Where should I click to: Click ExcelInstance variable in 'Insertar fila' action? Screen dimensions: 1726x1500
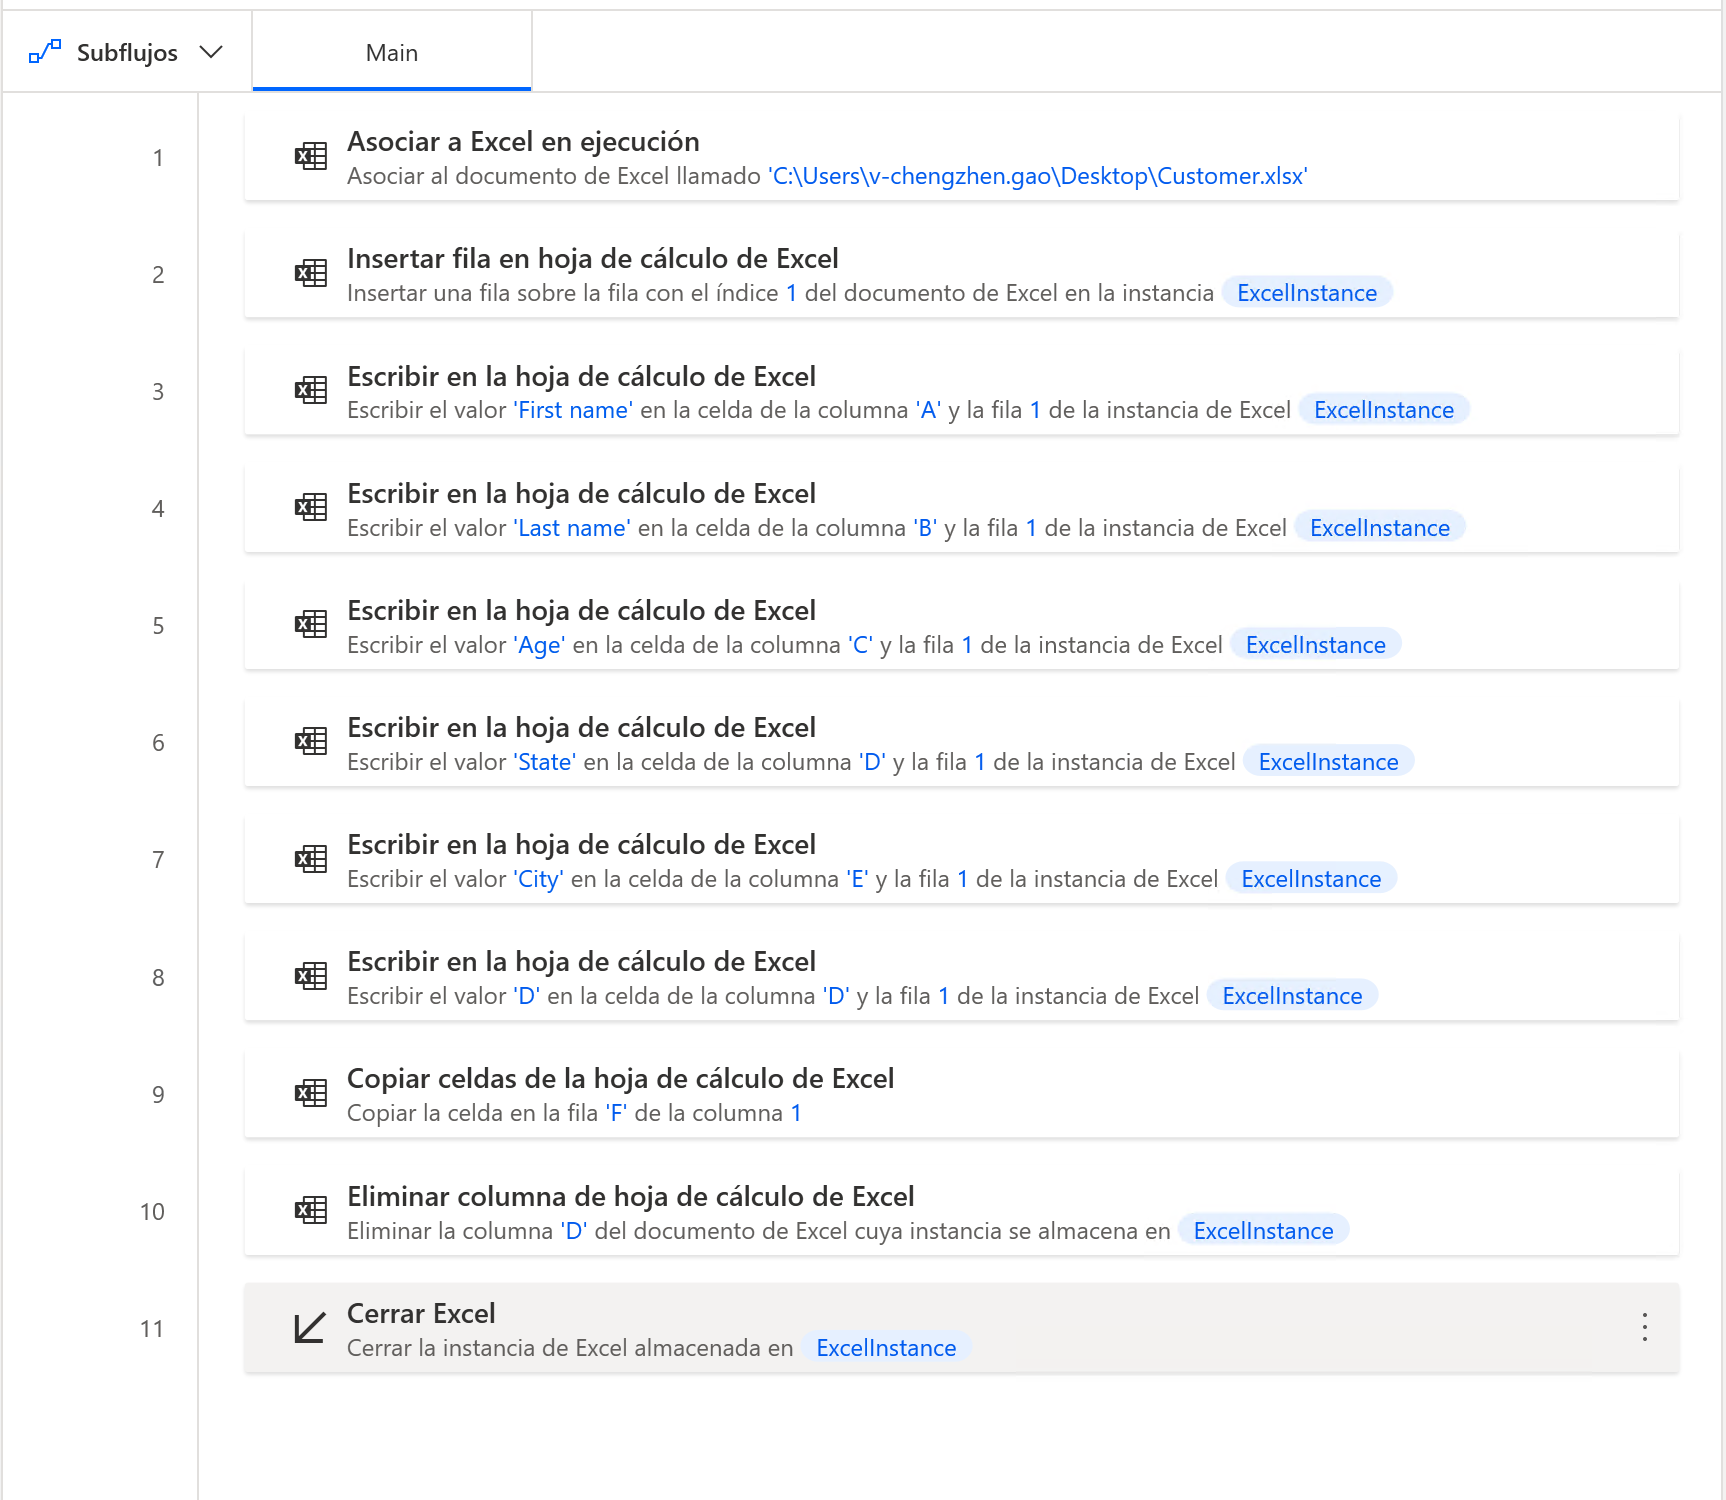coord(1307,293)
